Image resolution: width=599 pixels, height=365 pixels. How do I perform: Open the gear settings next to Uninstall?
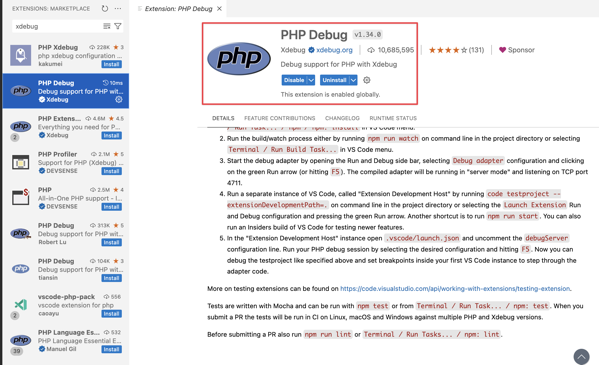pos(367,80)
